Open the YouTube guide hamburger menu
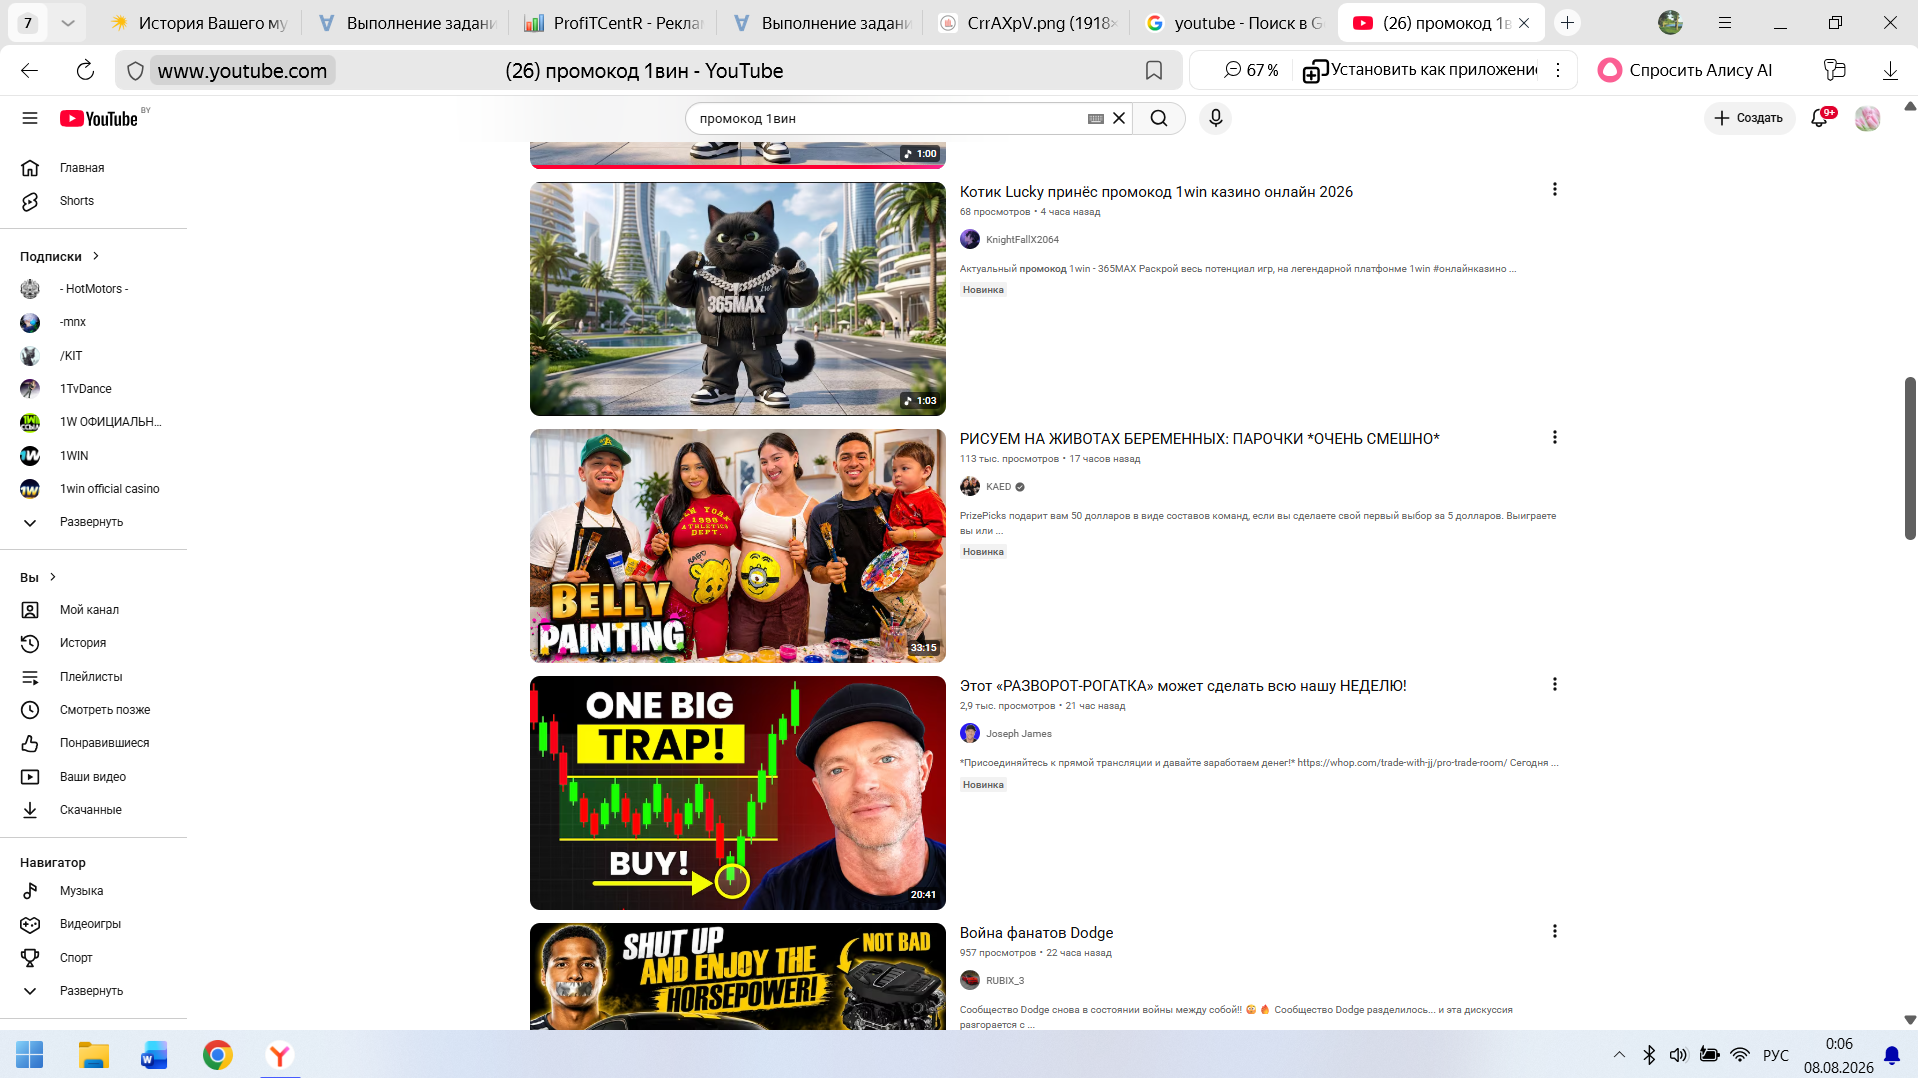Screen dimensions: 1918x1078 coord(30,118)
